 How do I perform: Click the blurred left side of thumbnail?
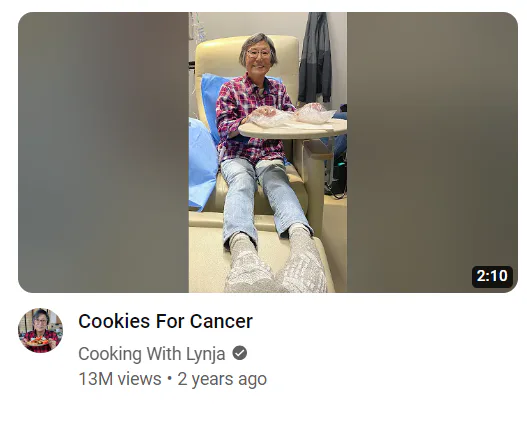coord(103,152)
